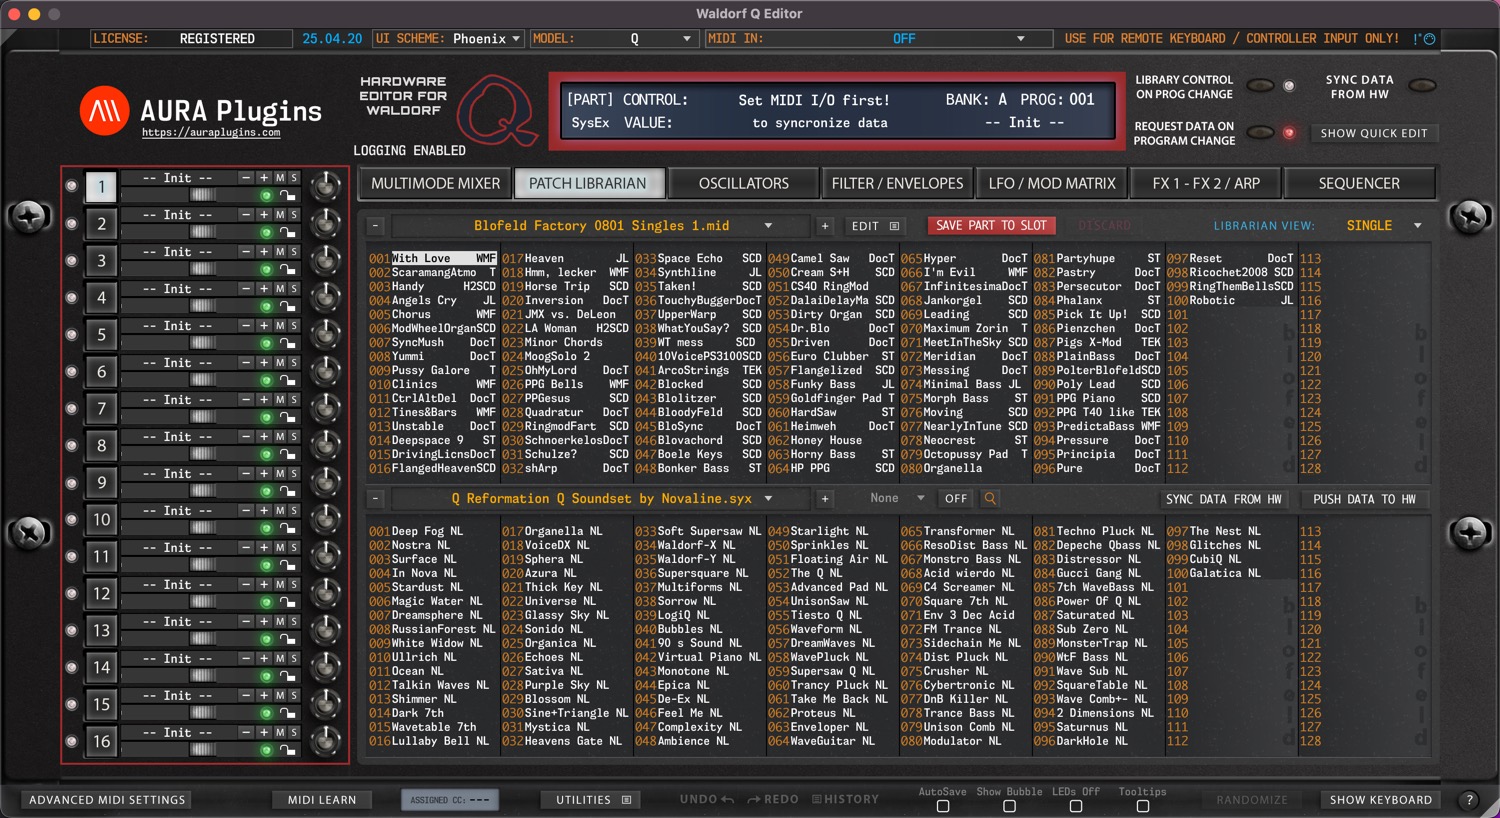Click plus button on part 3
Screen dimensions: 1500x818
(264, 252)
